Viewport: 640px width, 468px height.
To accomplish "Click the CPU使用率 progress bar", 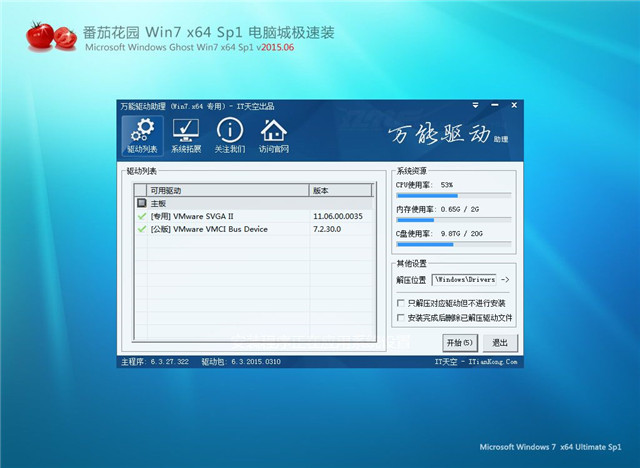I will (454, 196).
